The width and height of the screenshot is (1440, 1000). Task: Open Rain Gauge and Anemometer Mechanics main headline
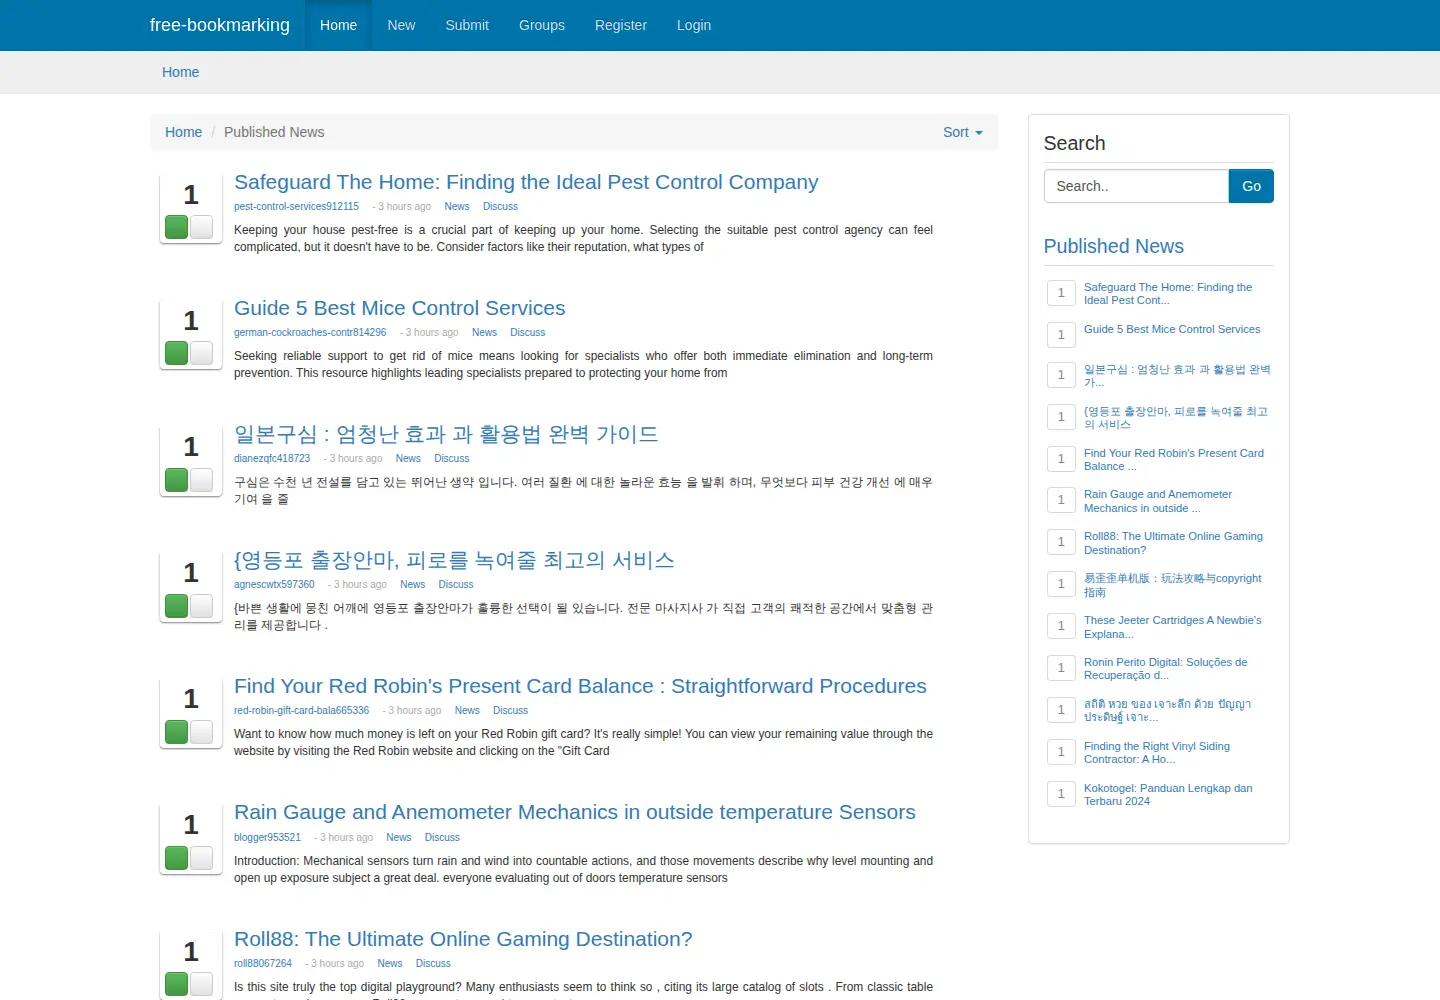575,812
